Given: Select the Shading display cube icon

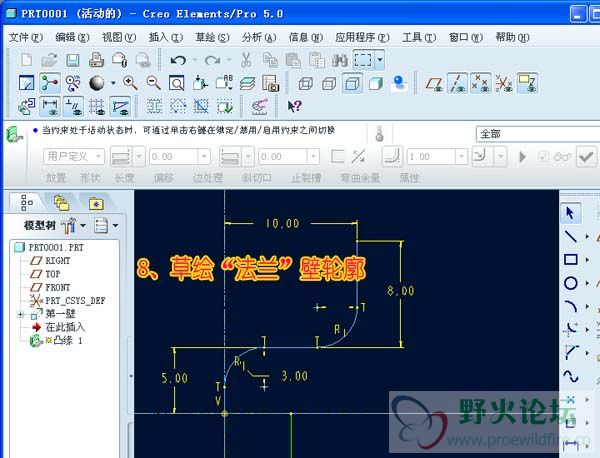Looking at the screenshot, I should coord(376,83).
